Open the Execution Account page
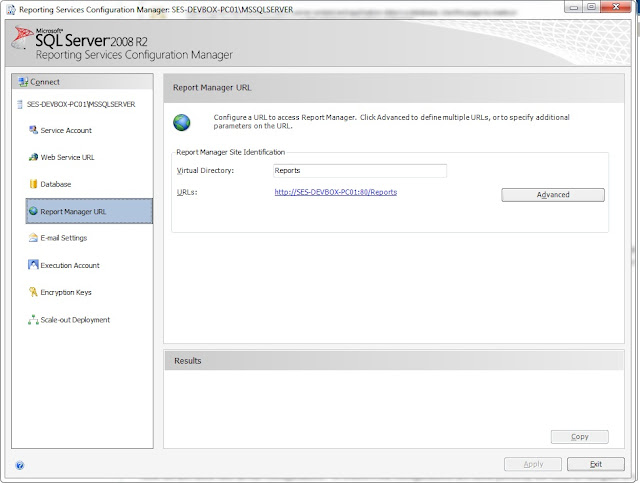Screen dimensions: 640x483 (70, 265)
